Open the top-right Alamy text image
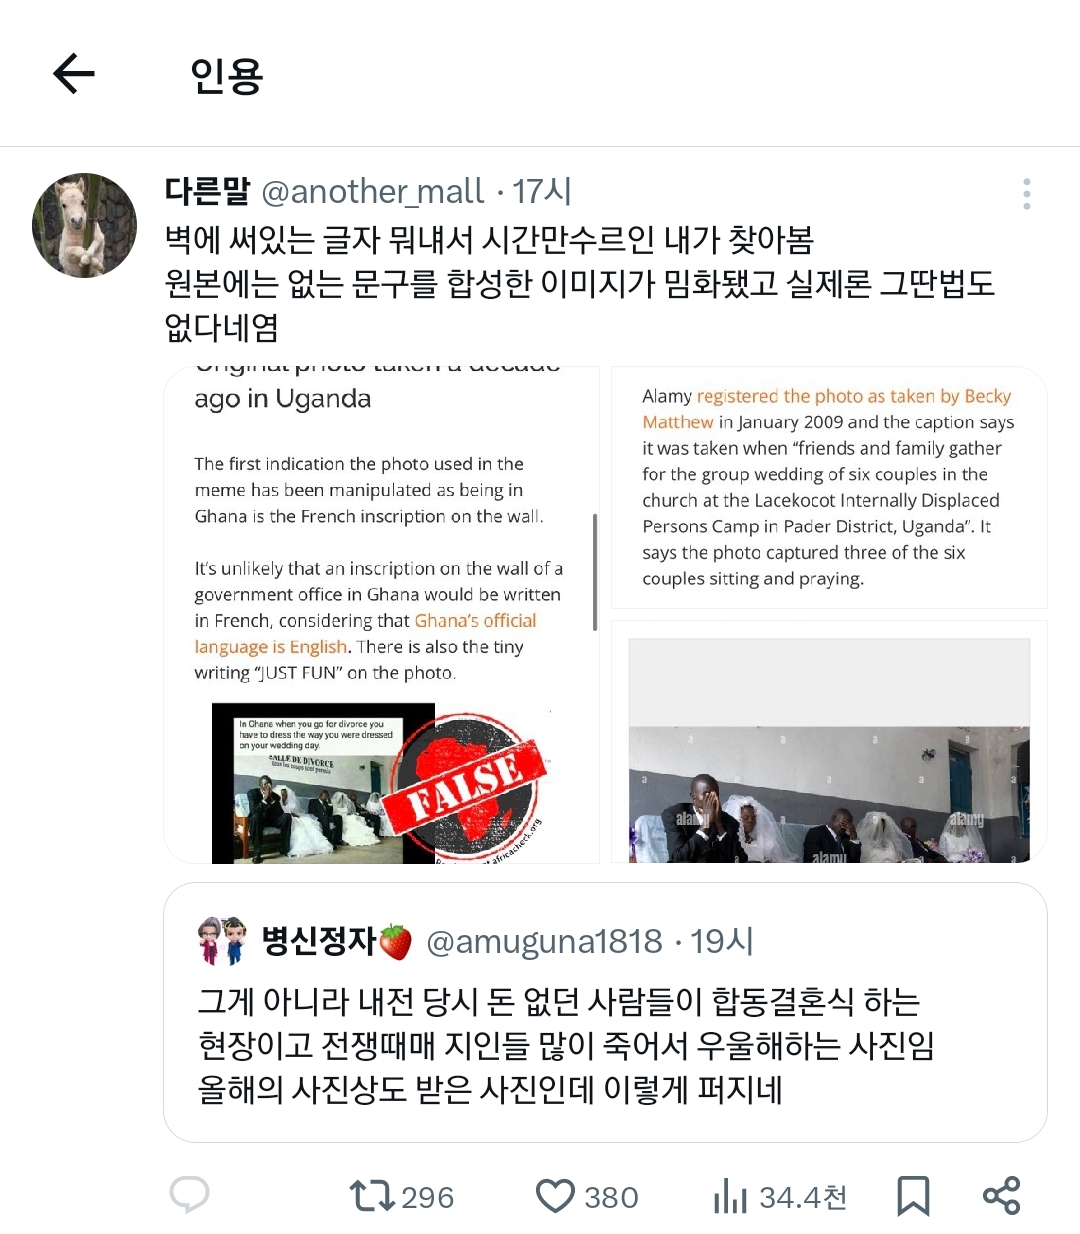Image resolution: width=1080 pixels, height=1234 pixels. pyautogui.click(x=829, y=488)
